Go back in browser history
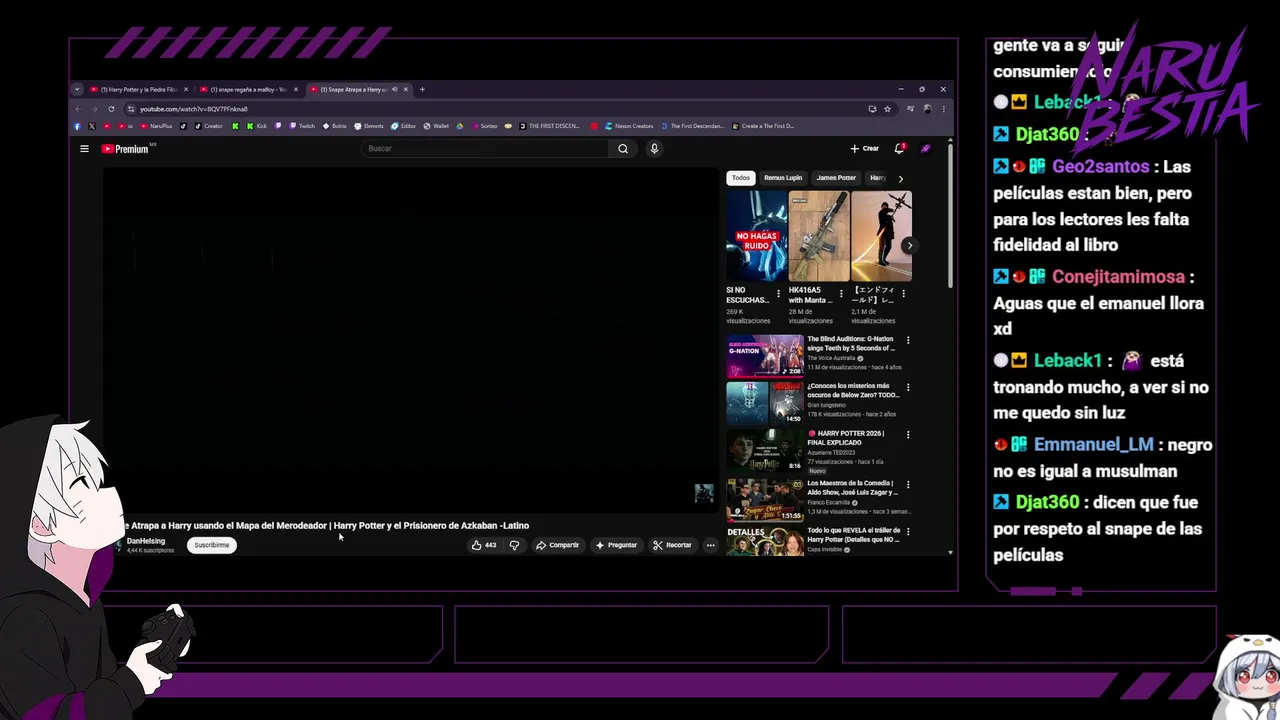 coord(79,109)
